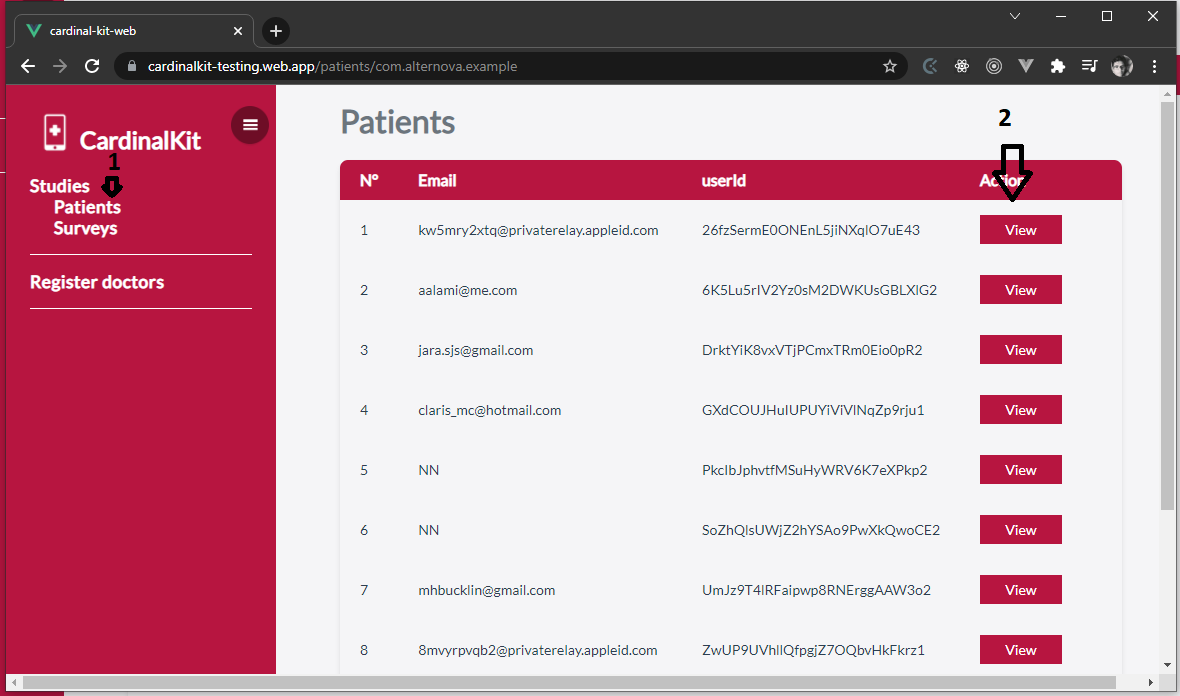Open Register doctors in the sidebar
Screen dimensions: 1180x696
click(97, 282)
